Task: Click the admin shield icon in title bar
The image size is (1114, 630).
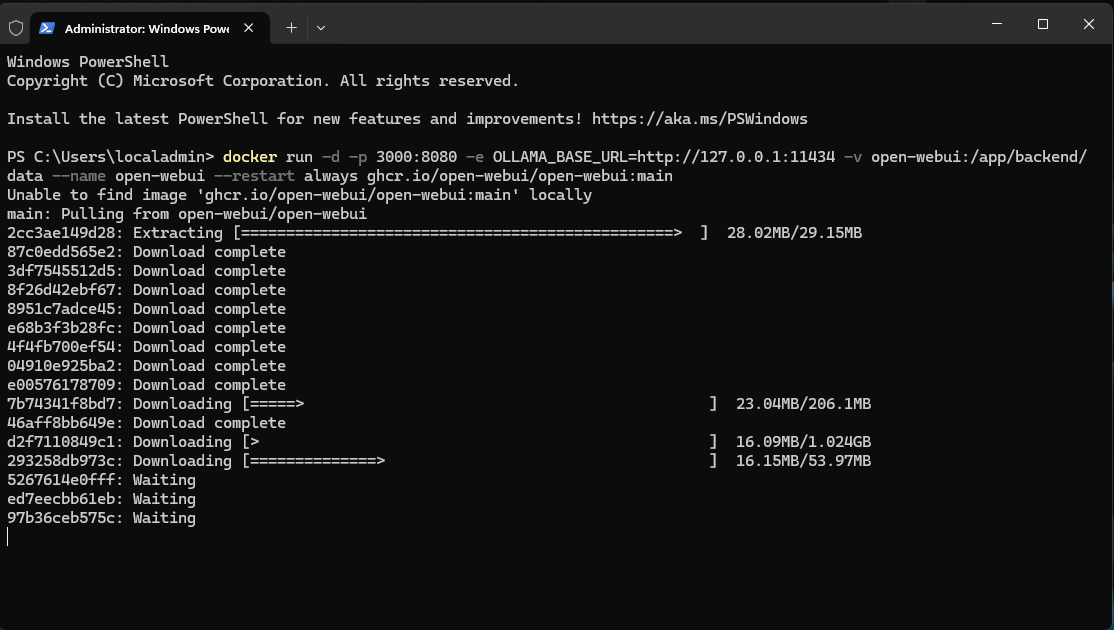Action: point(16,28)
